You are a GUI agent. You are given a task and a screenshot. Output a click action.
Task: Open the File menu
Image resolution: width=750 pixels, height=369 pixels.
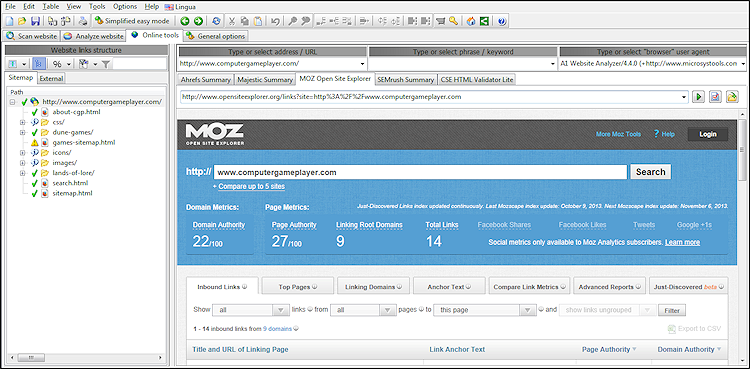[x=10, y=7]
